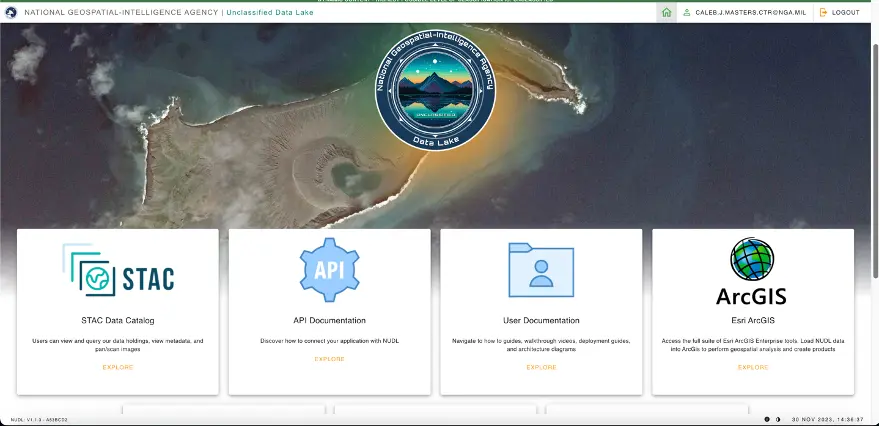Click the NGA seal icon in header

tap(9, 12)
